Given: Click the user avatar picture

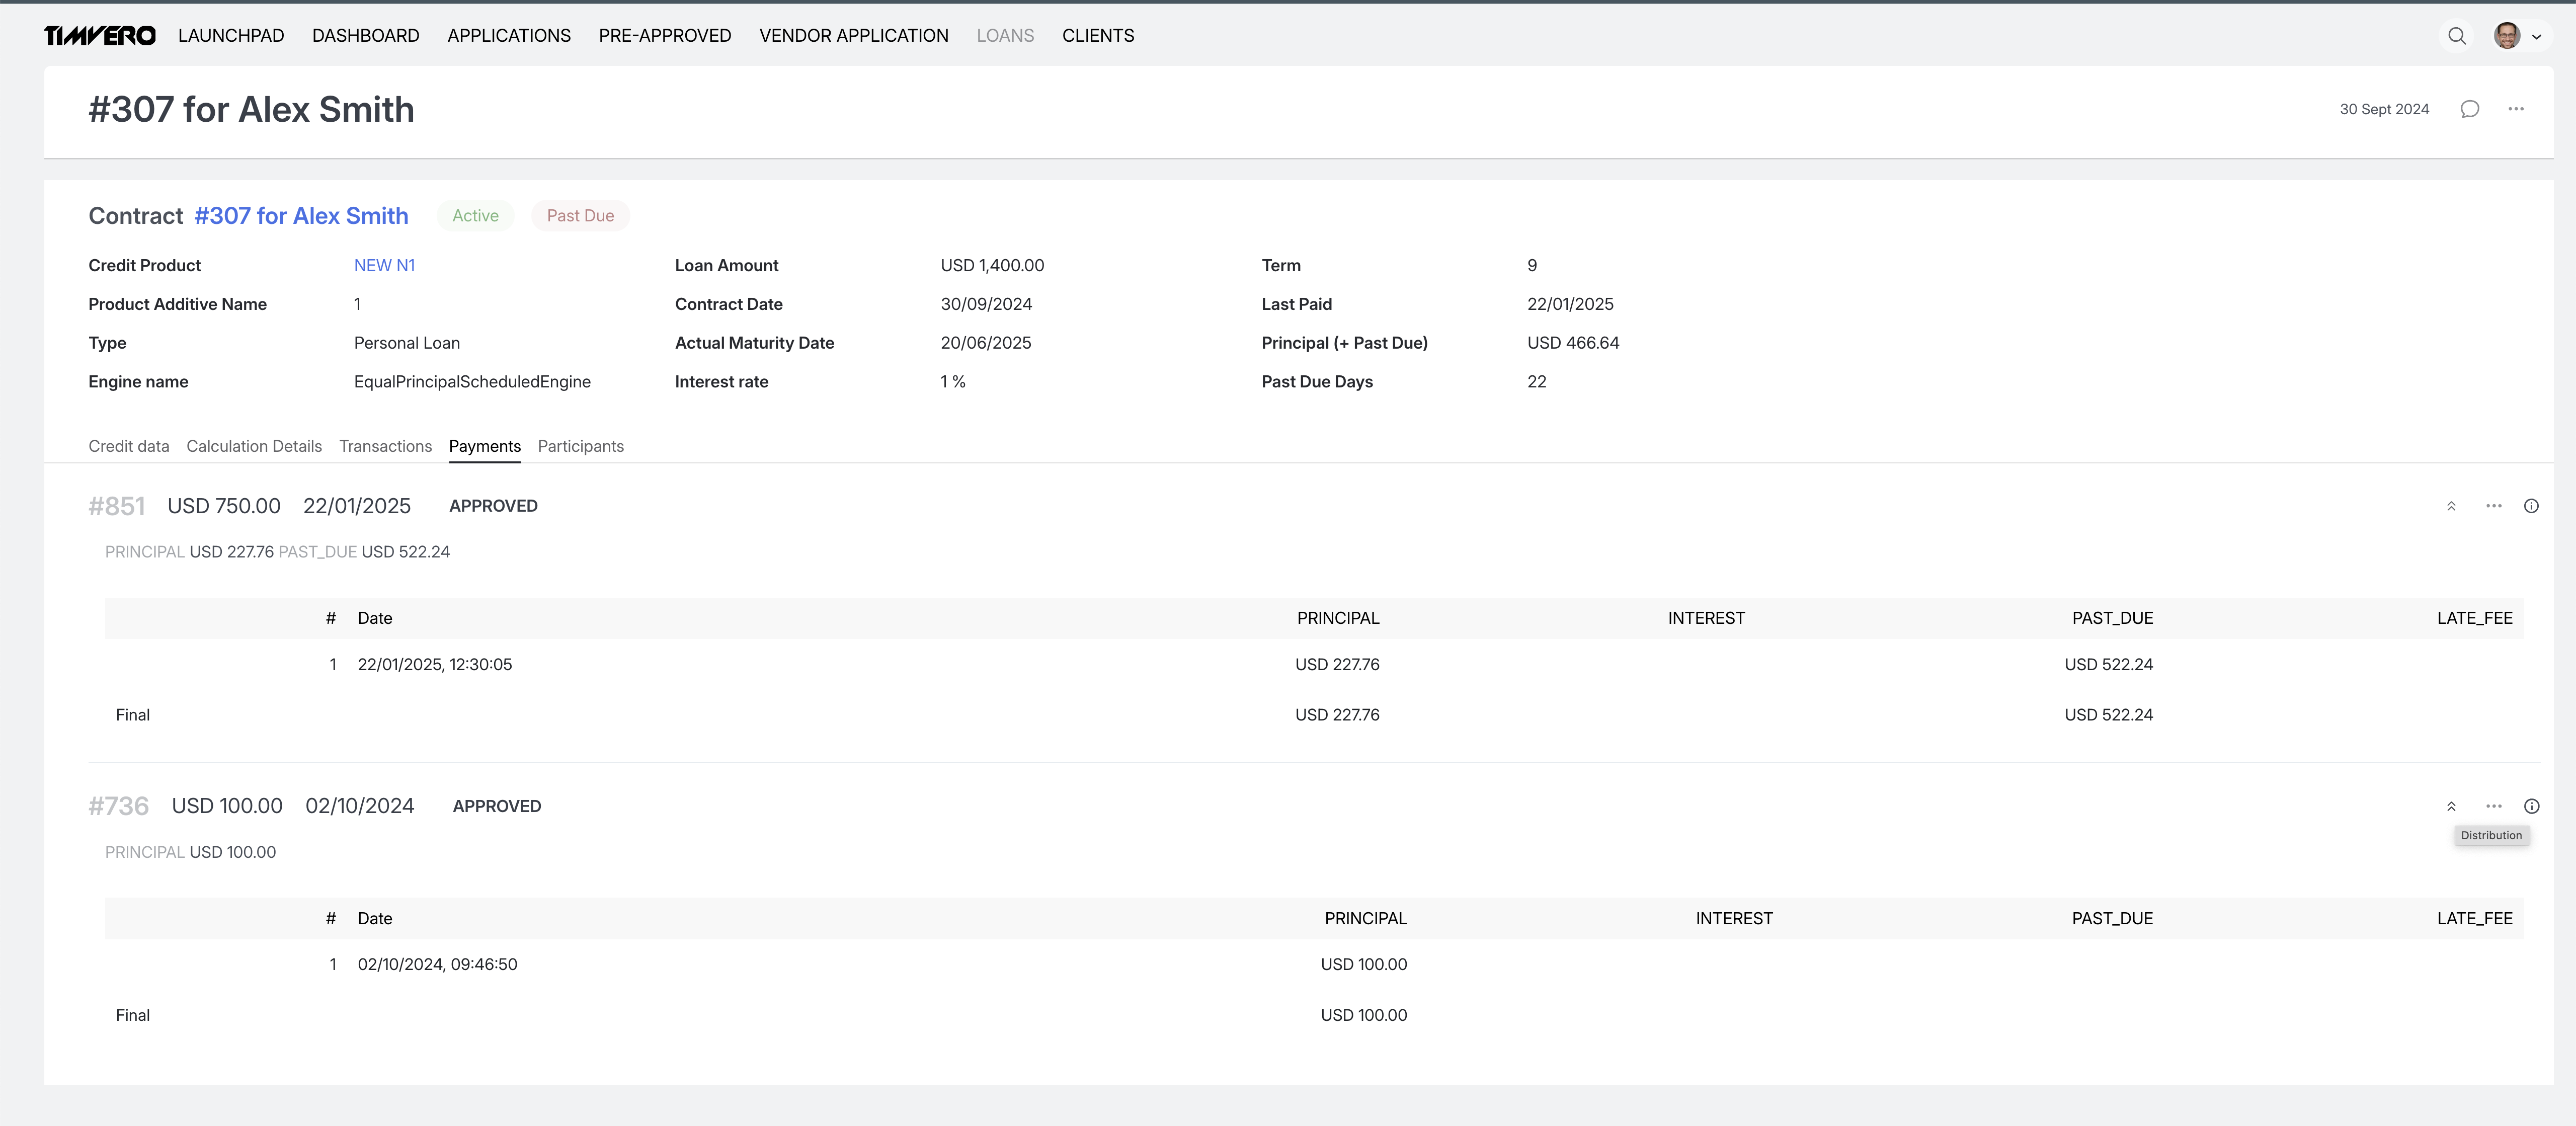Looking at the screenshot, I should click(2506, 36).
